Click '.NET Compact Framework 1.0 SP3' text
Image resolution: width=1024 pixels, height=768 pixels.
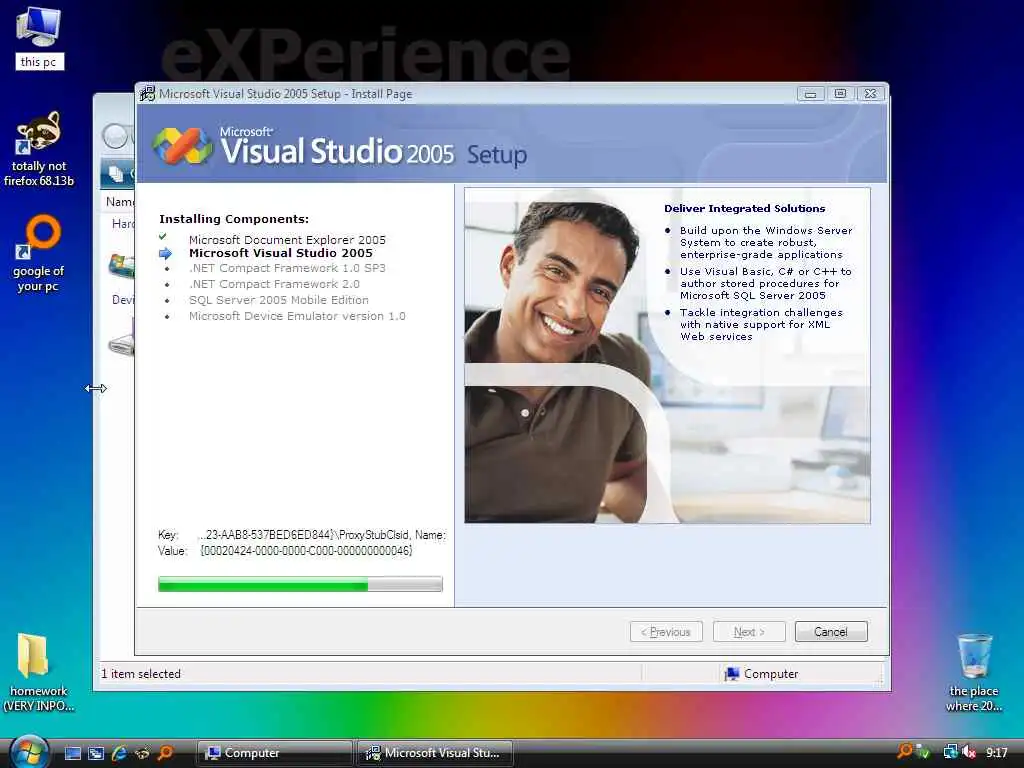coord(287,268)
